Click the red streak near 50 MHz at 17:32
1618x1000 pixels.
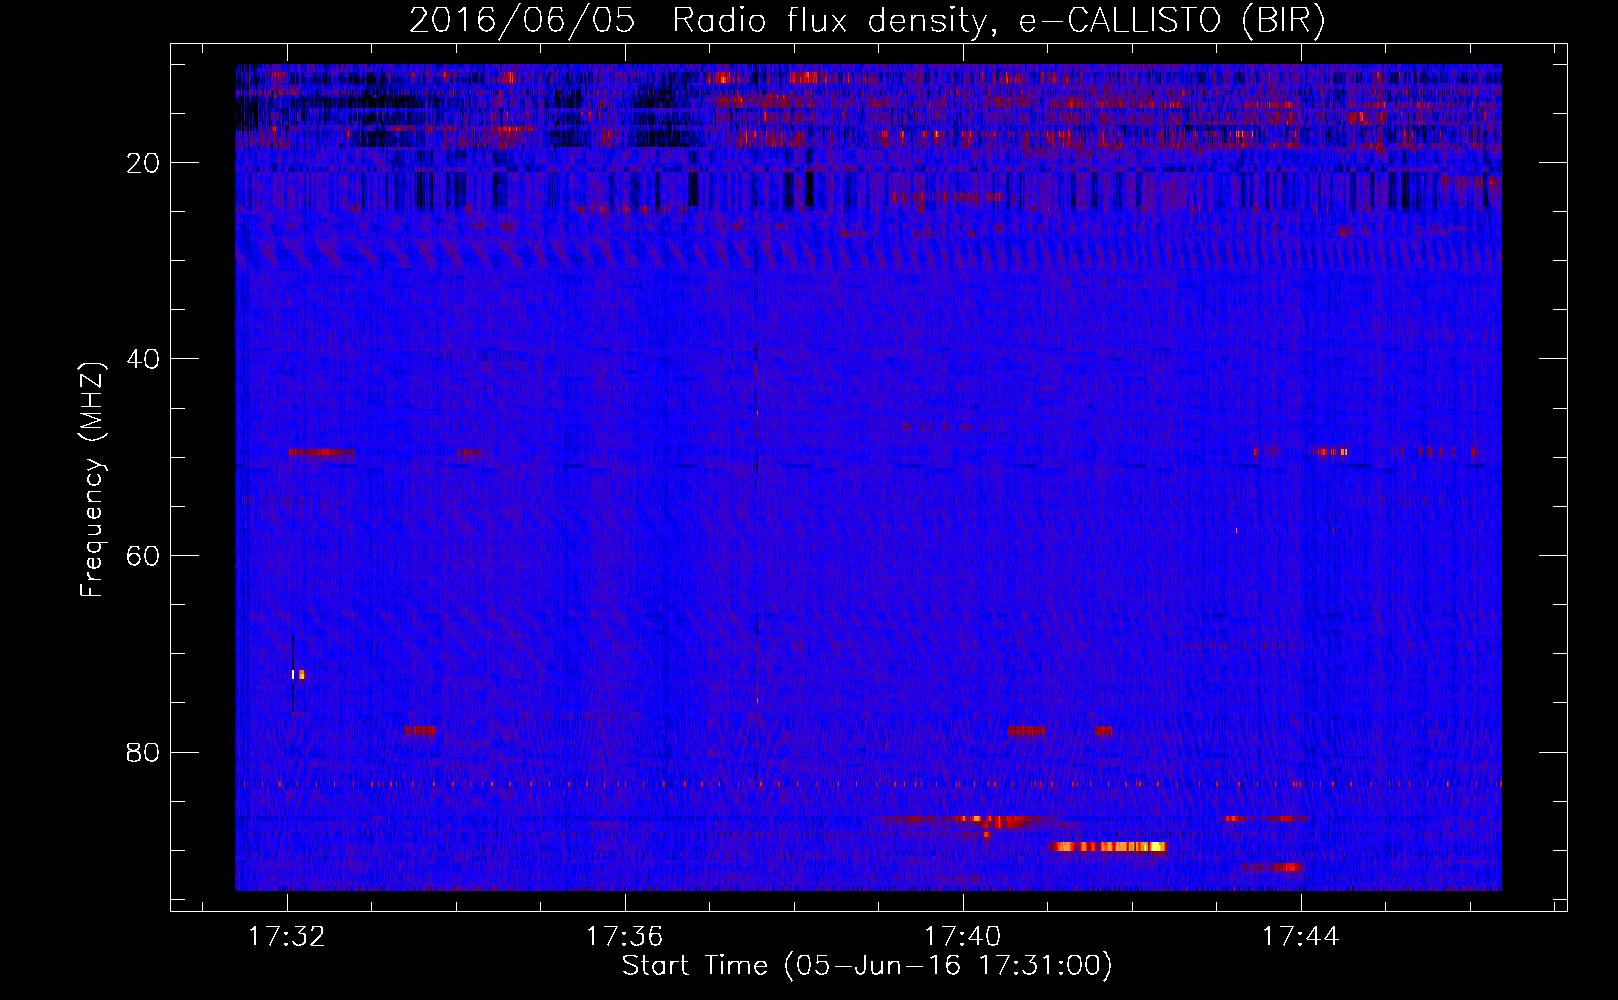point(322,453)
